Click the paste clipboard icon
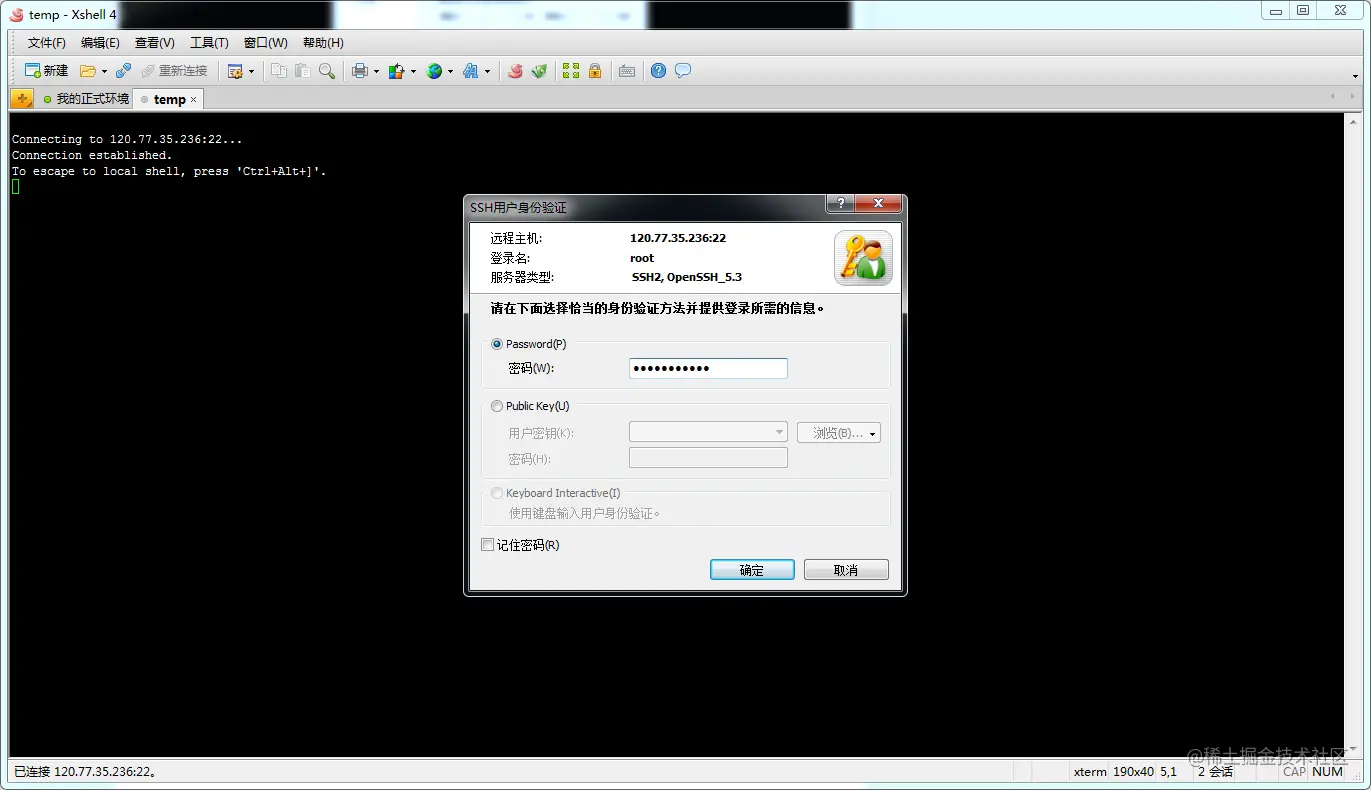The width and height of the screenshot is (1371, 790). (x=302, y=71)
